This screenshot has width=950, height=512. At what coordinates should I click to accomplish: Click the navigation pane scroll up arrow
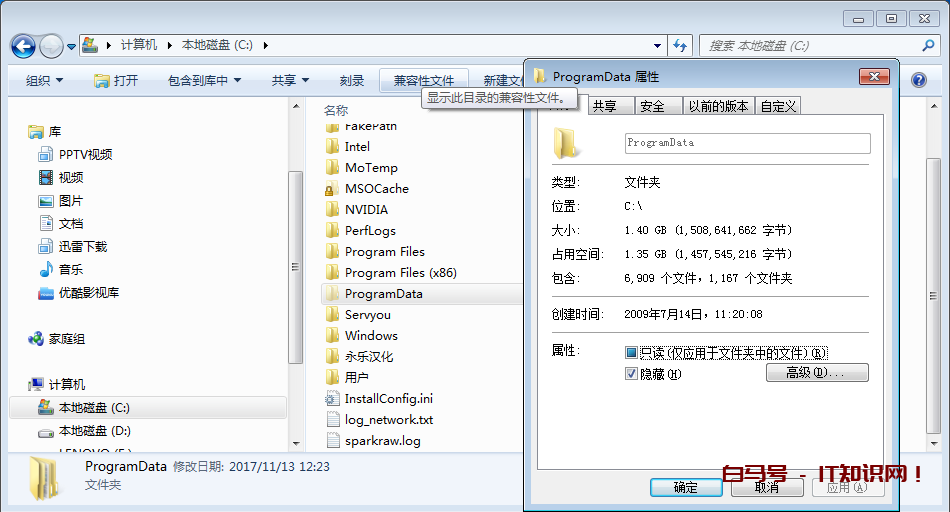(x=296, y=107)
